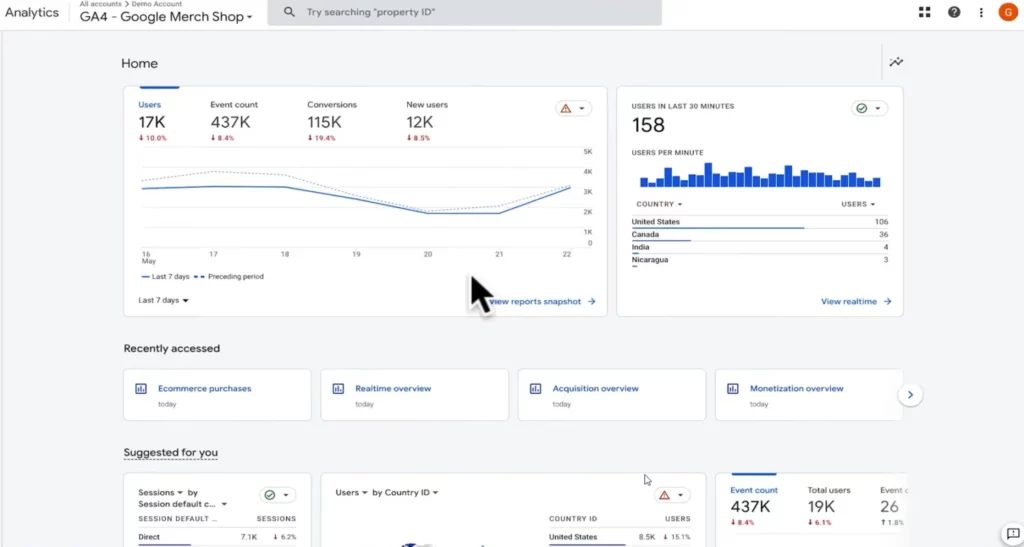Select Total users tab in bottom right card
Image resolution: width=1024 pixels, height=547 pixels.
click(829, 506)
